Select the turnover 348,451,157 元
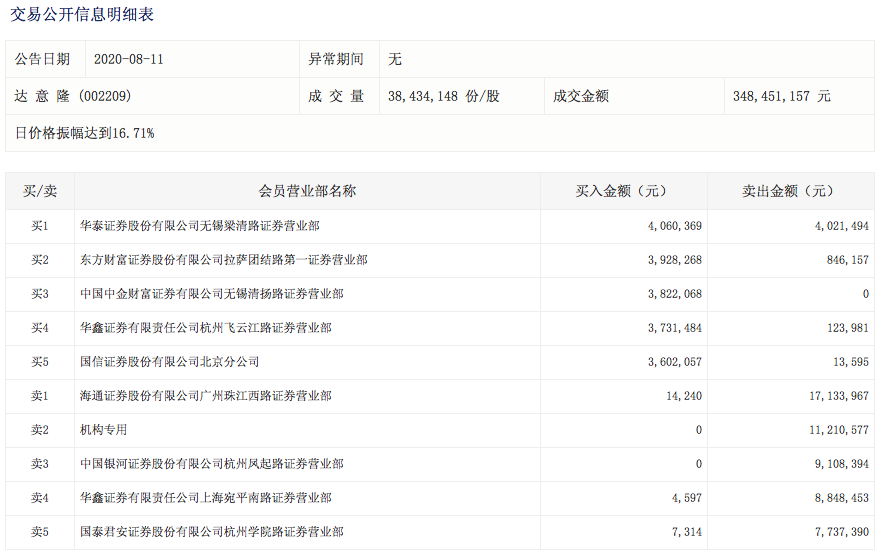 click(782, 96)
